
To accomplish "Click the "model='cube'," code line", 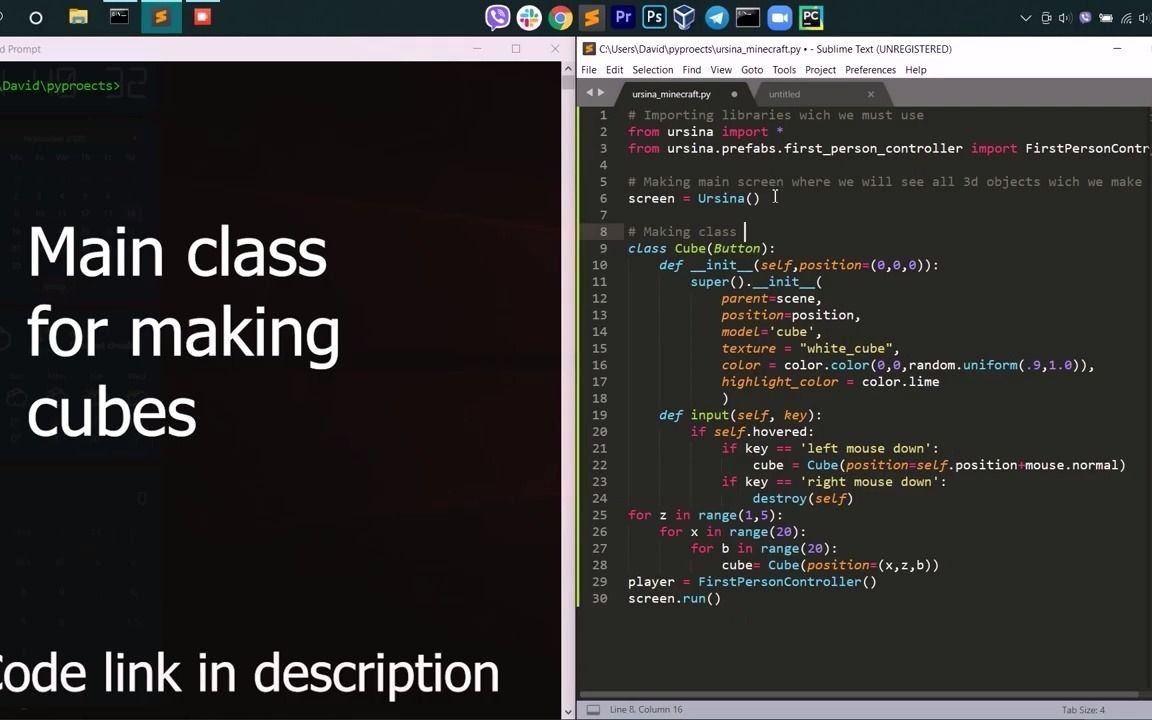I will click(771, 332).
